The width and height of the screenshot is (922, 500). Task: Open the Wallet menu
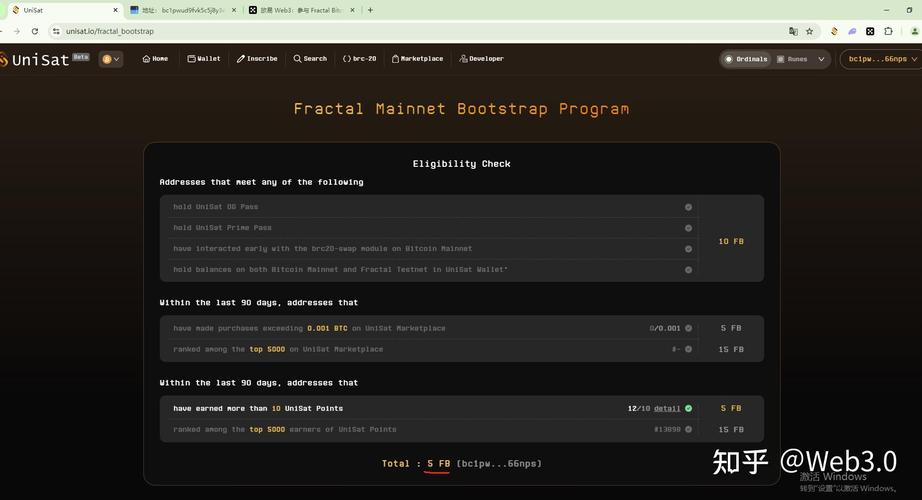204,59
